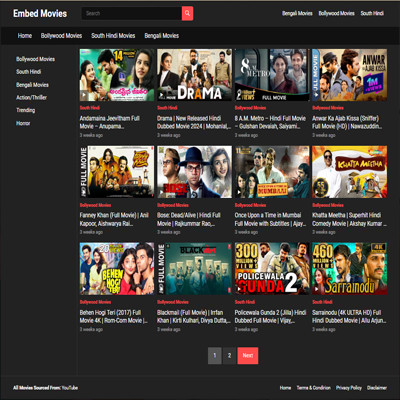Open 8 A.M. Metro movie thumbnail
Viewport: 400px width, 400px height.
pyautogui.click(x=272, y=75)
